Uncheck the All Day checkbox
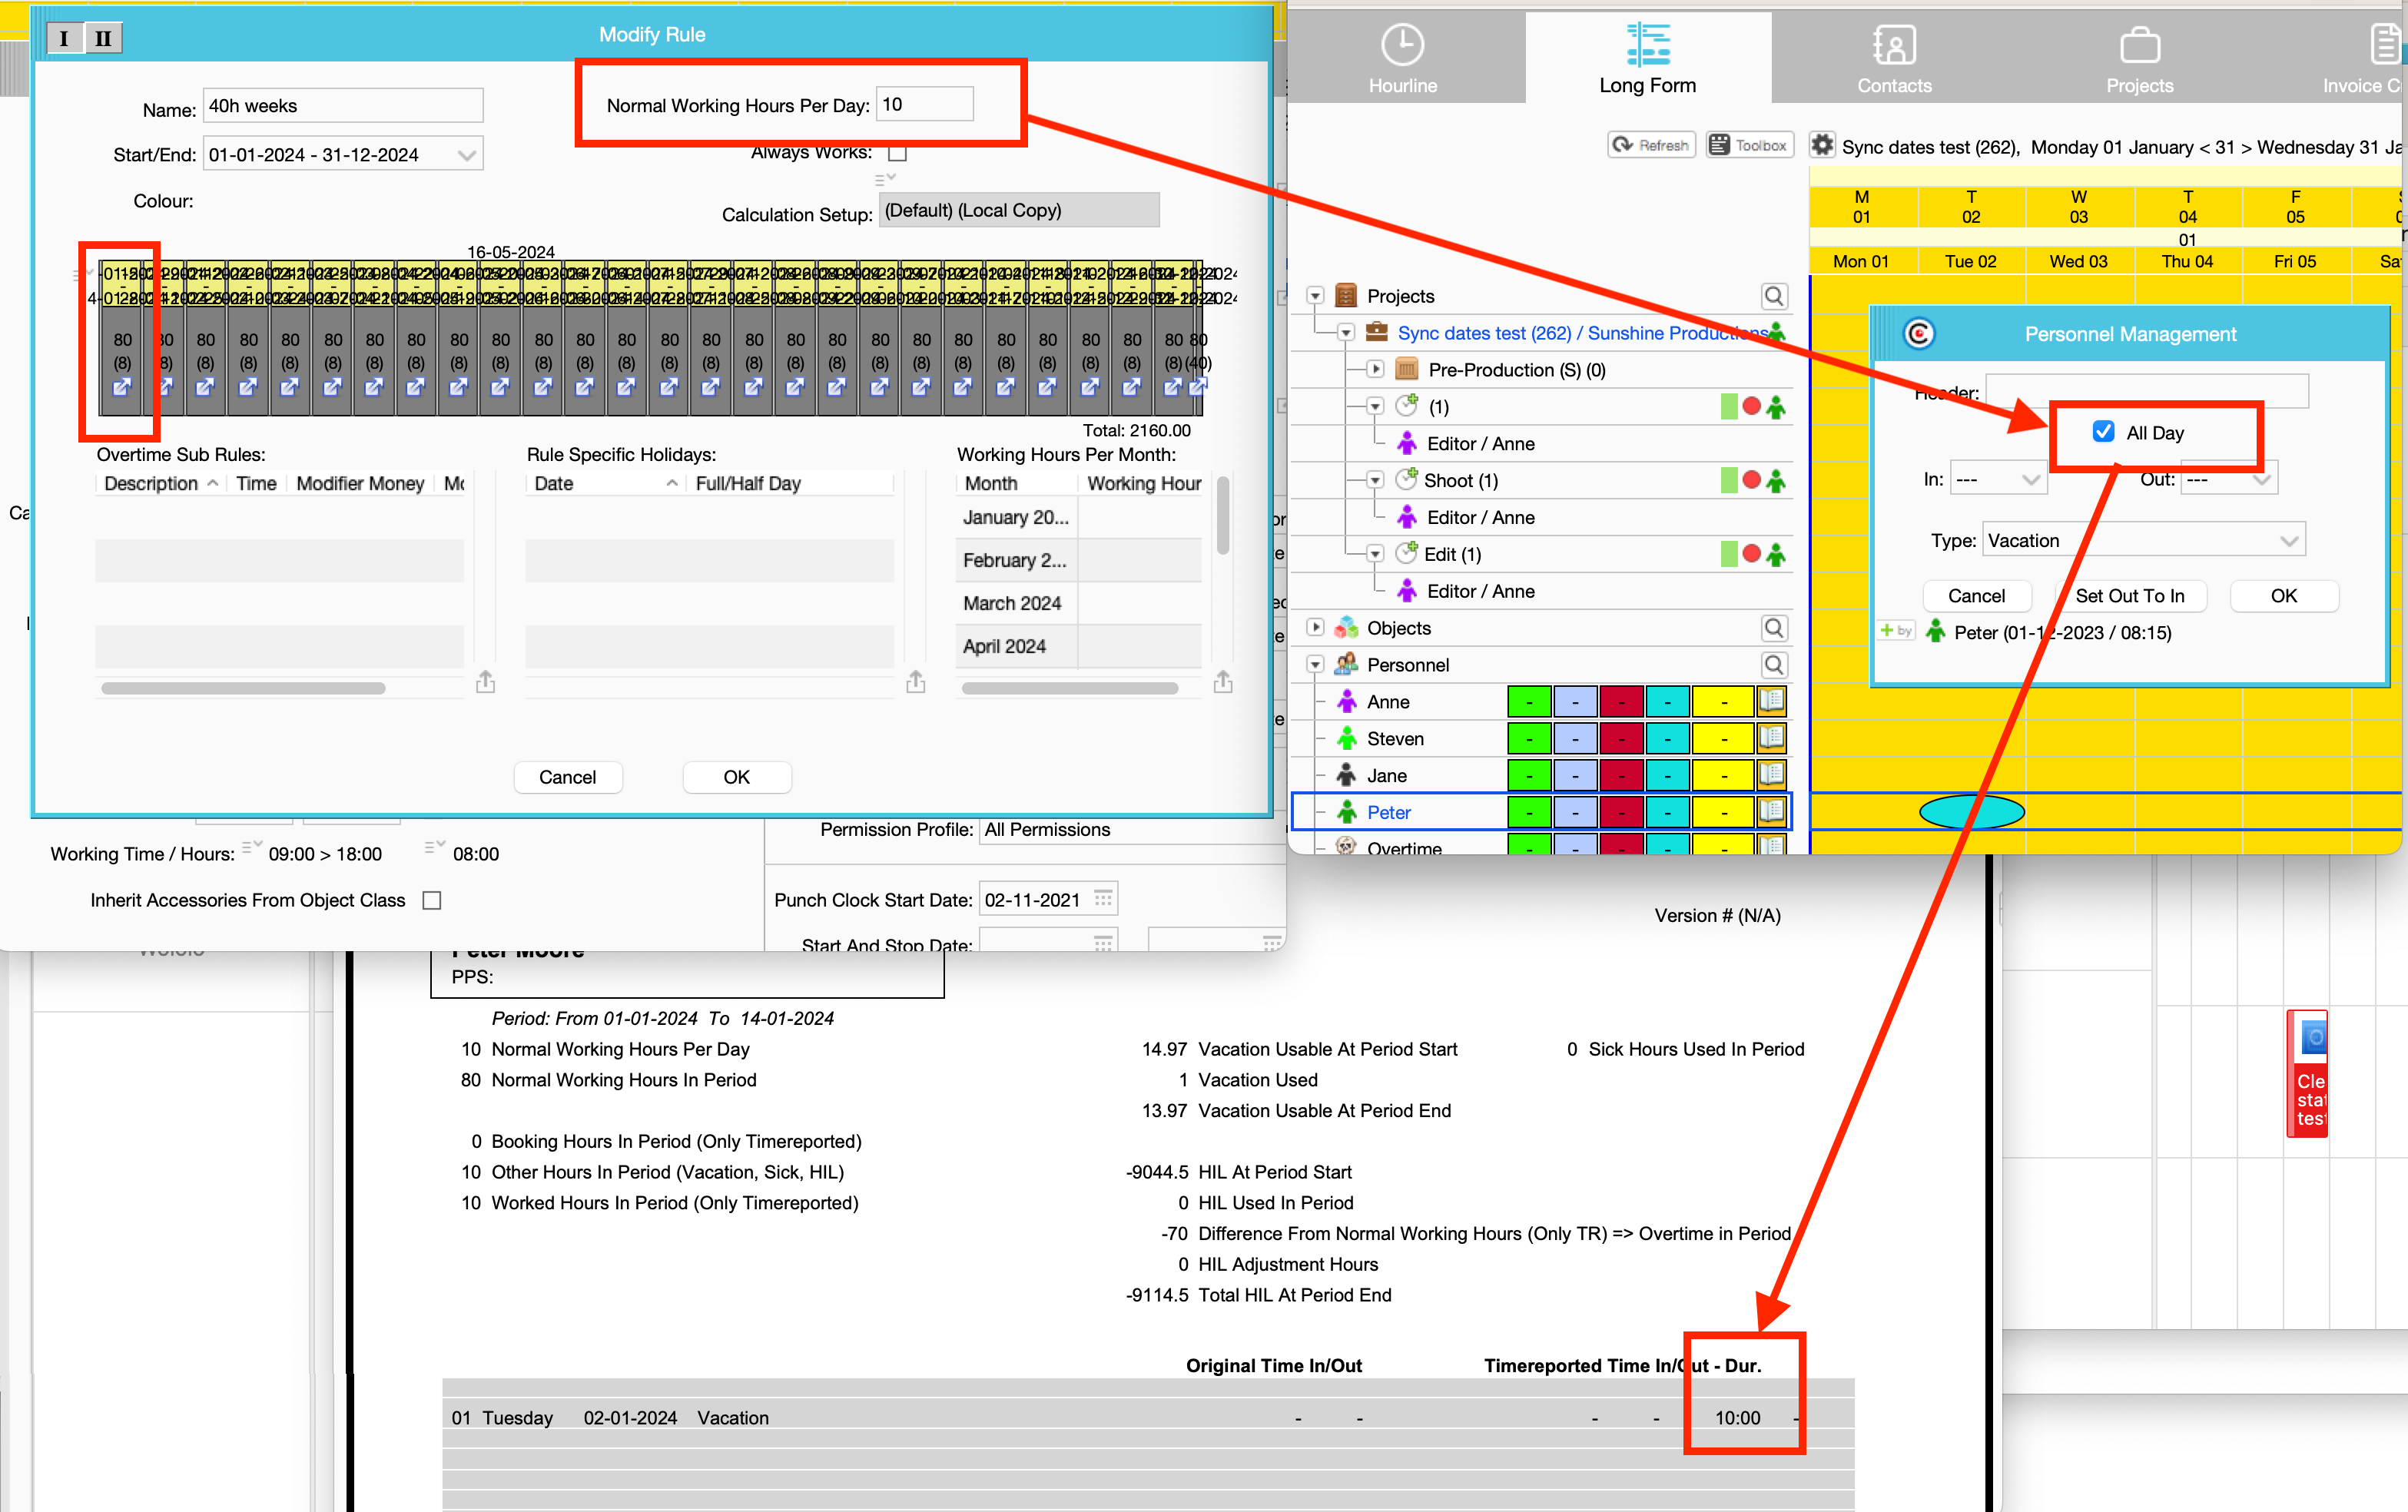This screenshot has width=2408, height=1512. [2103, 432]
